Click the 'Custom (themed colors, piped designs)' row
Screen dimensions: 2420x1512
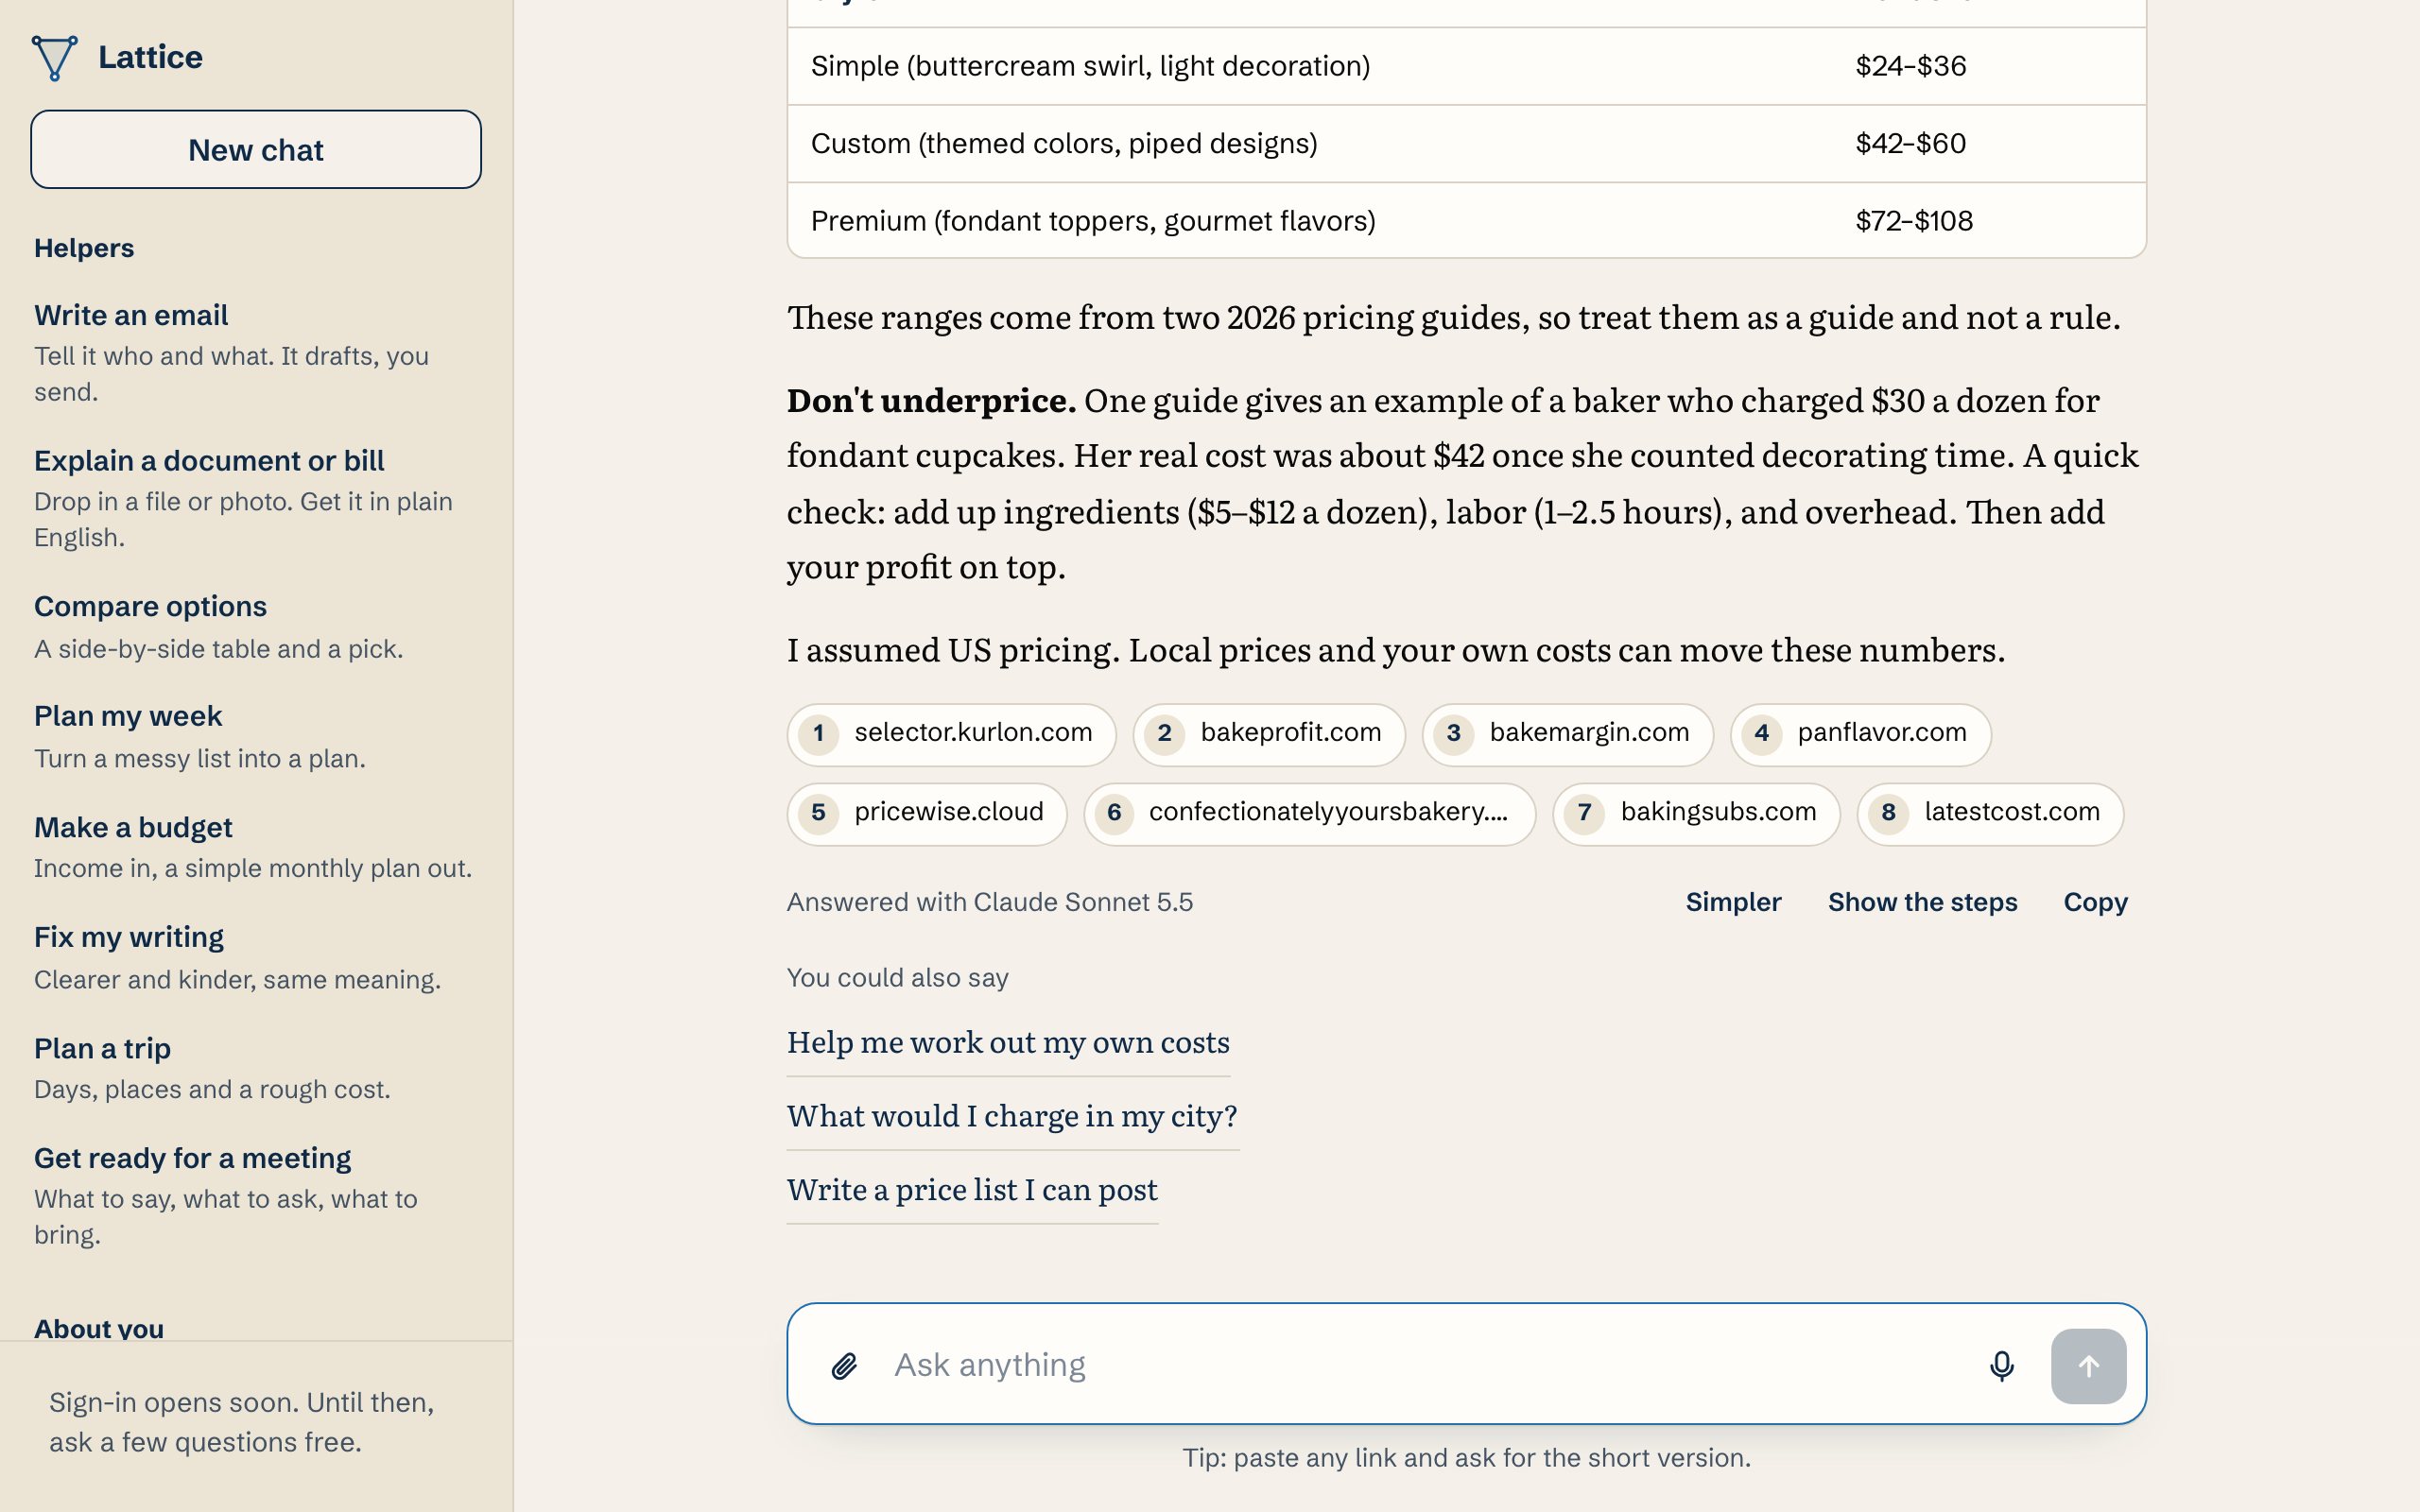pyautogui.click(x=1466, y=144)
